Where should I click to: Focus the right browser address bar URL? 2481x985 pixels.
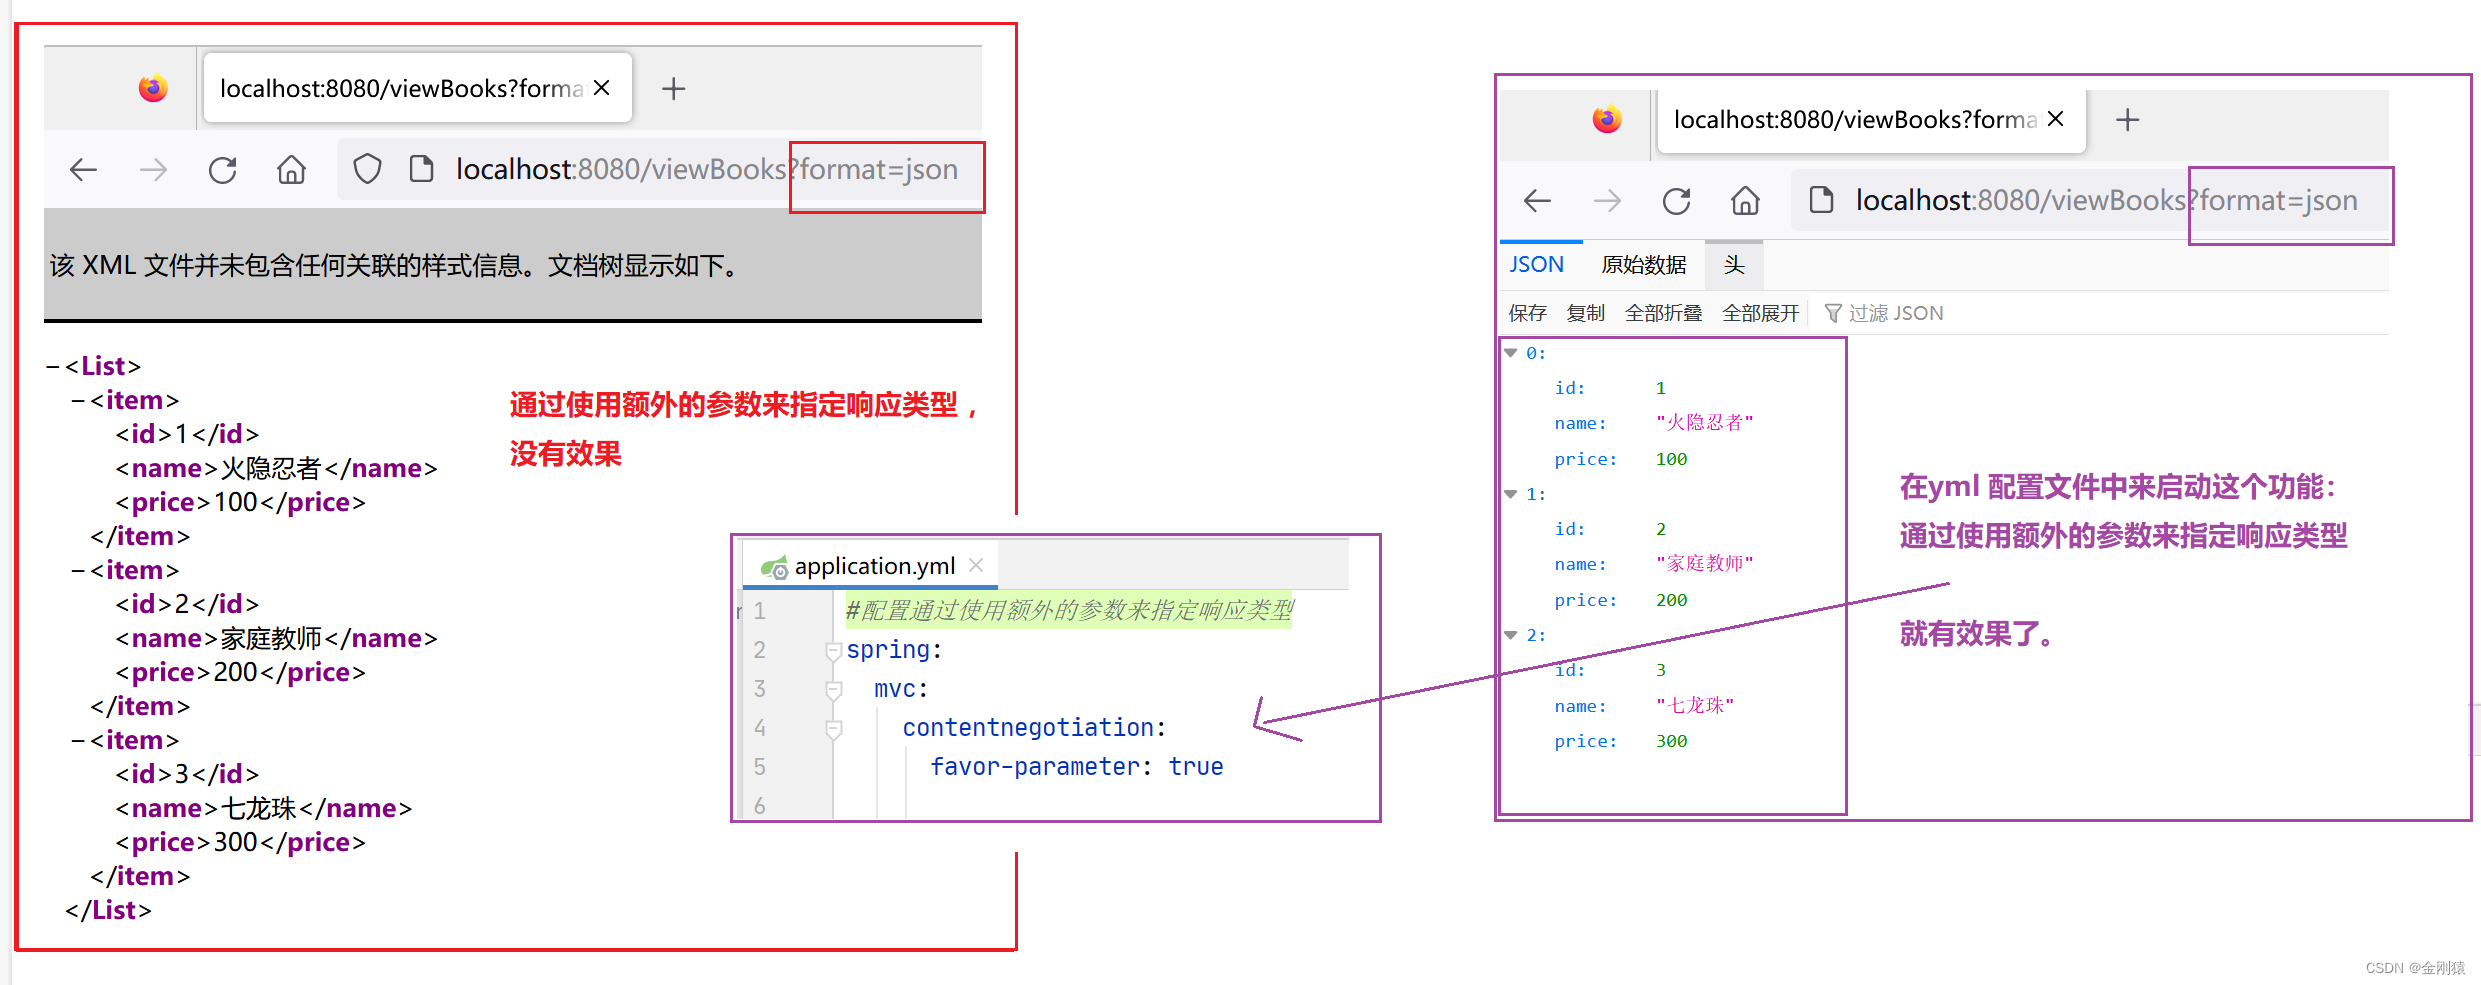coord(2106,201)
